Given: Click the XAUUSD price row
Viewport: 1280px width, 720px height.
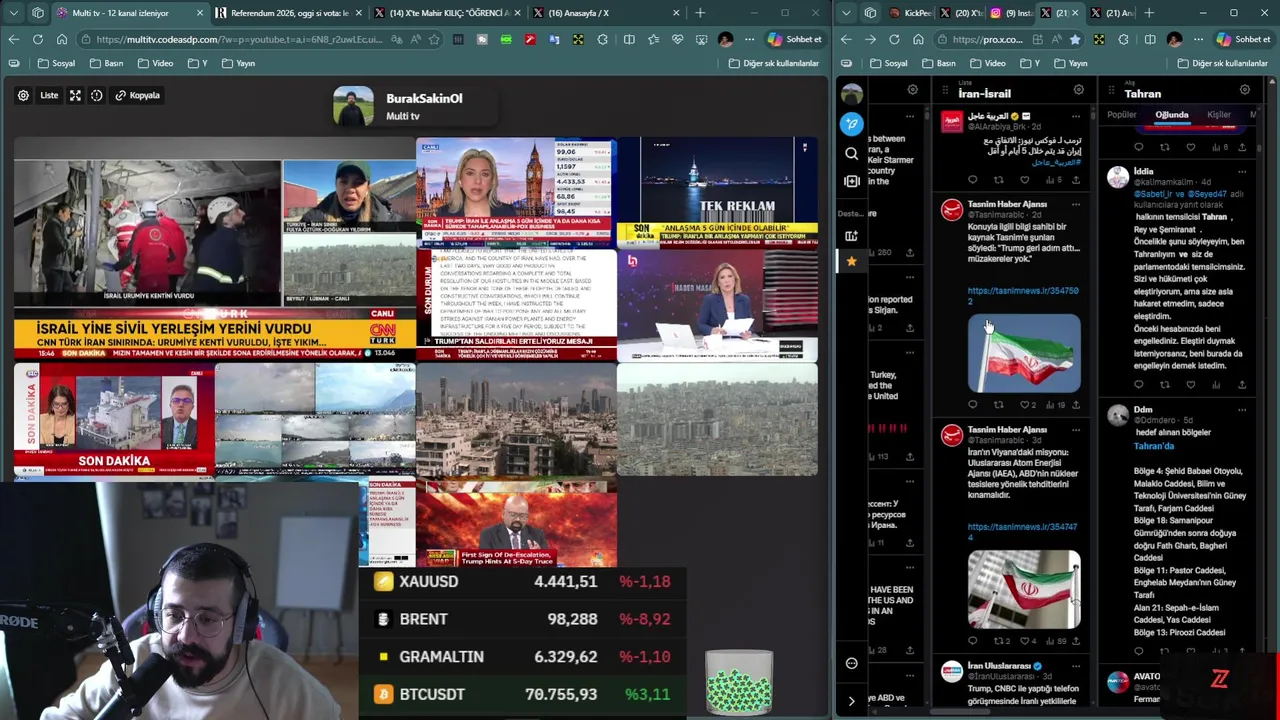Looking at the screenshot, I should coord(522,581).
